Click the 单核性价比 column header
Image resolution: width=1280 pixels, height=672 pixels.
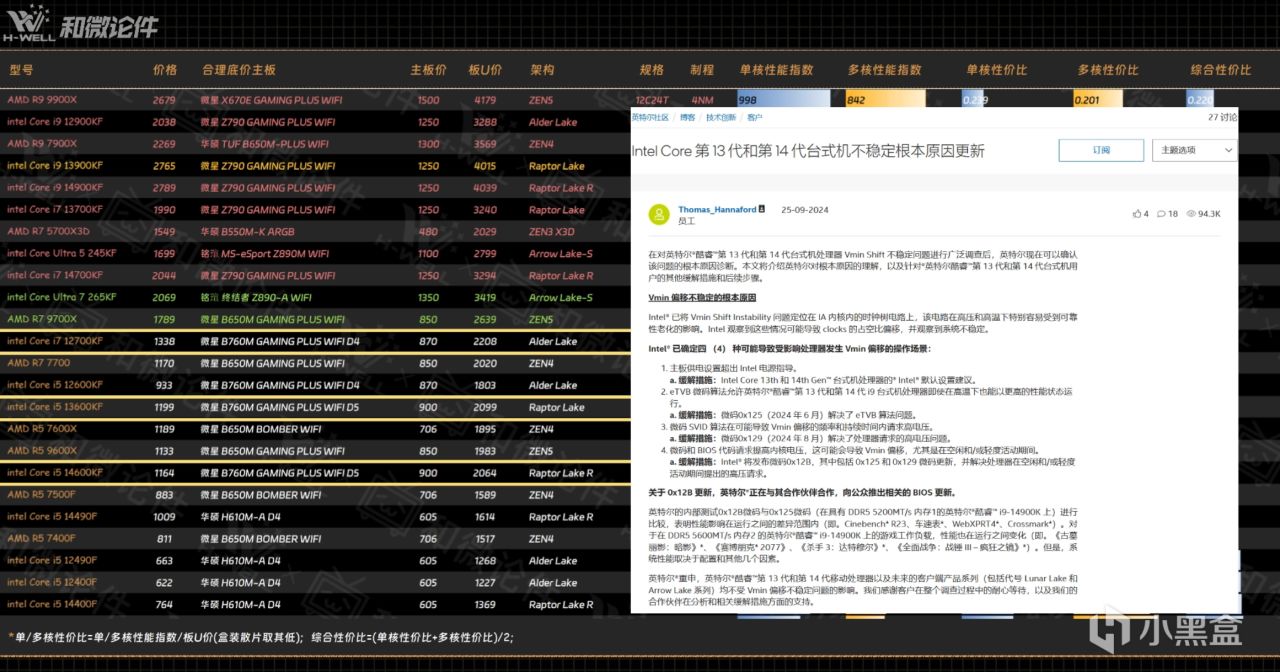pos(996,70)
